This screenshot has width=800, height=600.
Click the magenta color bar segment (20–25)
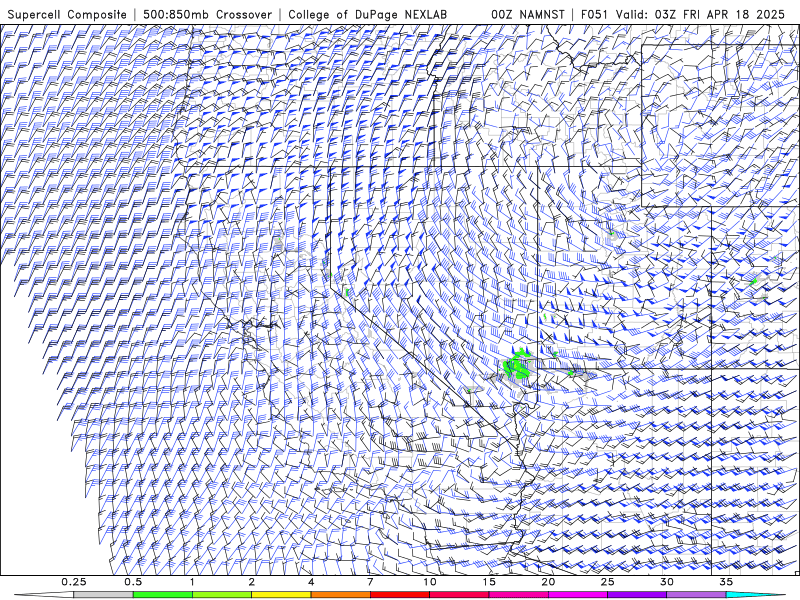click(x=578, y=595)
